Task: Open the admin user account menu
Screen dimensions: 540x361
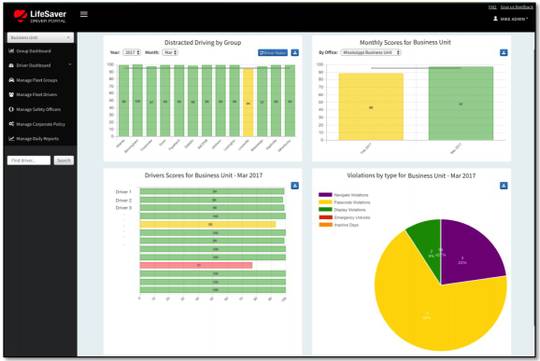Action: click(511, 19)
